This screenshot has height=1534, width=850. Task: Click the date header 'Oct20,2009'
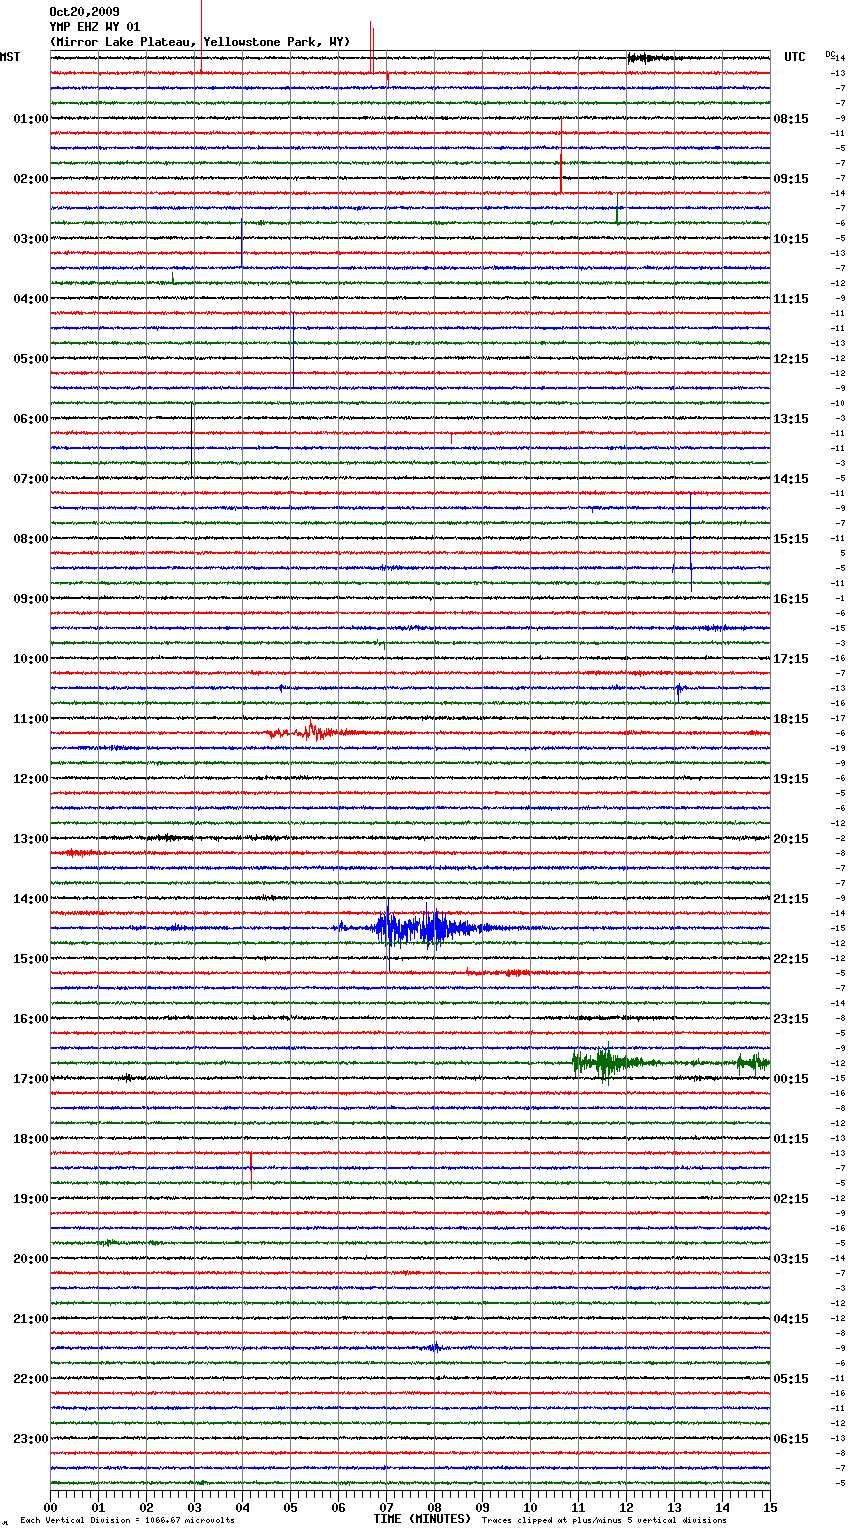(x=84, y=12)
